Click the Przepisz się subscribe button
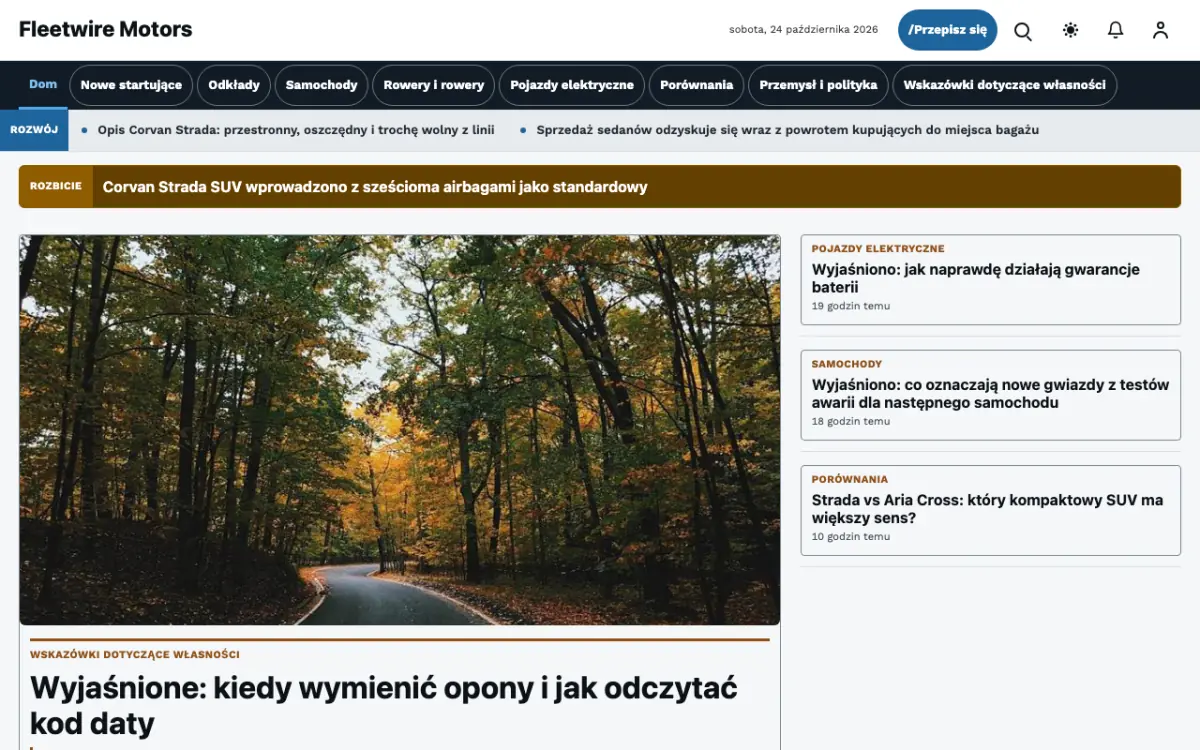Screen dimensions: 1200x750 coord(947,30)
